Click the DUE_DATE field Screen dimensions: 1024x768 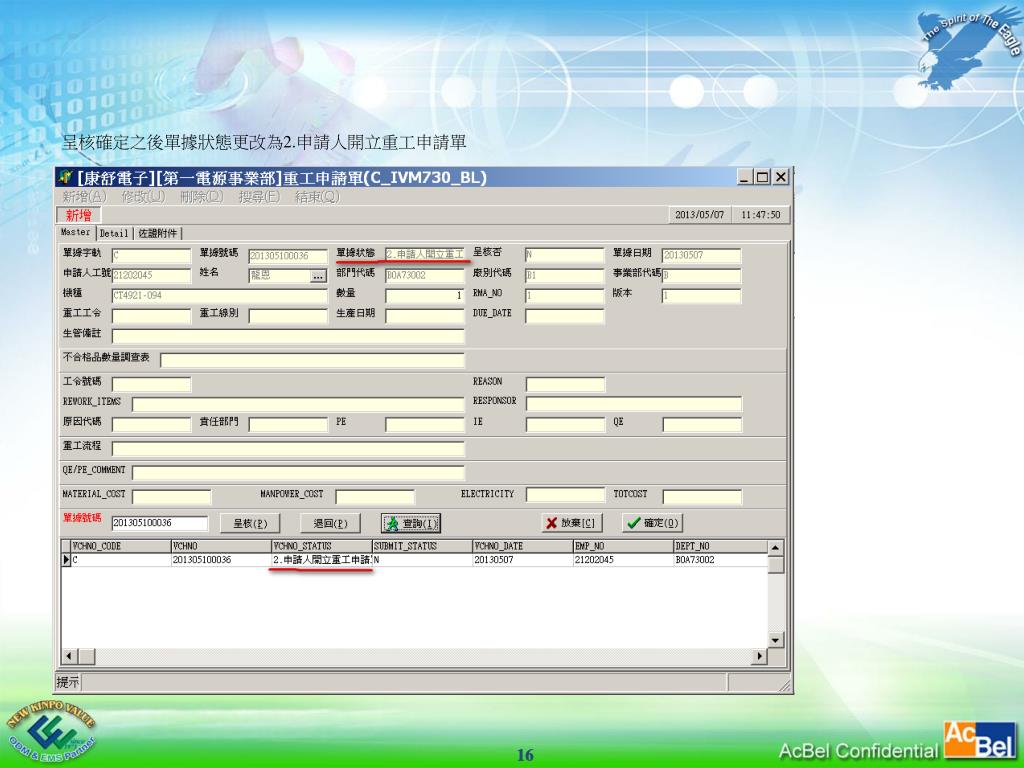point(565,316)
